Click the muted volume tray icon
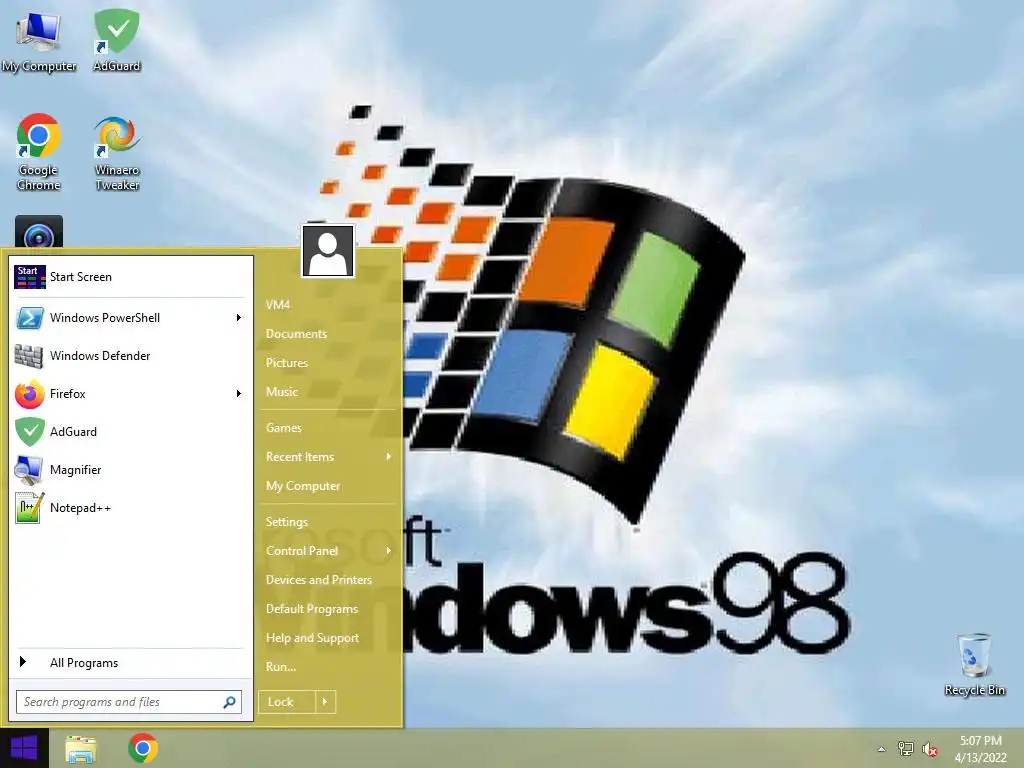 (x=930, y=750)
